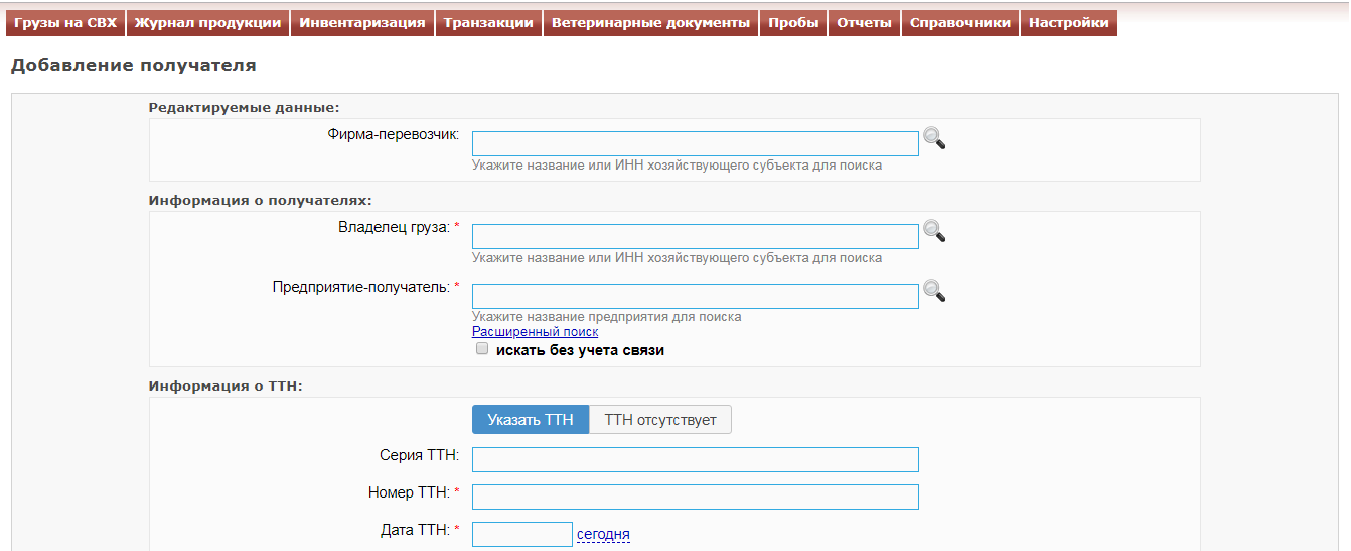Open Транзакции menu item
1351x551 pixels.
(488, 23)
